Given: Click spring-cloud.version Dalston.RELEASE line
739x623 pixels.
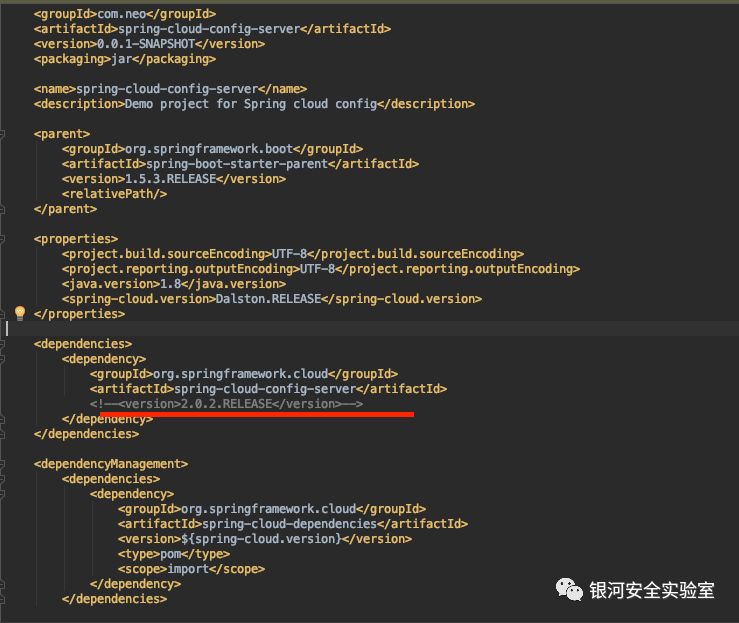Looking at the screenshot, I should 271,299.
